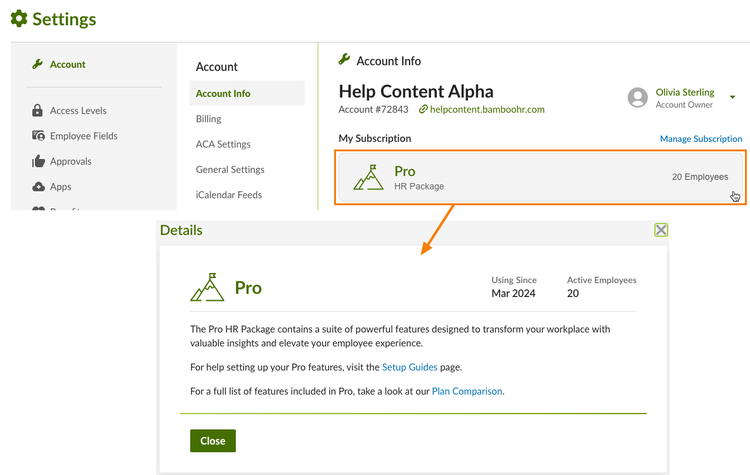Click the Mar 2024 value
Image resolution: width=750 pixels, height=475 pixels.
(513, 293)
